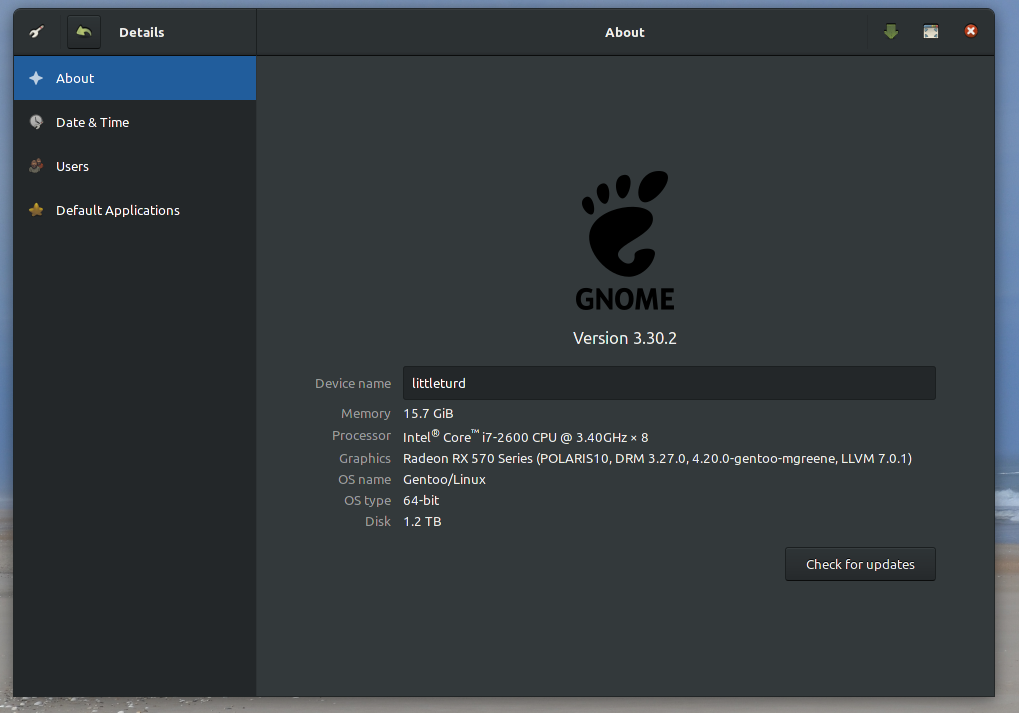Image resolution: width=1019 pixels, height=713 pixels.
Task: Minimize the window with the green down arrow
Action: 891,31
